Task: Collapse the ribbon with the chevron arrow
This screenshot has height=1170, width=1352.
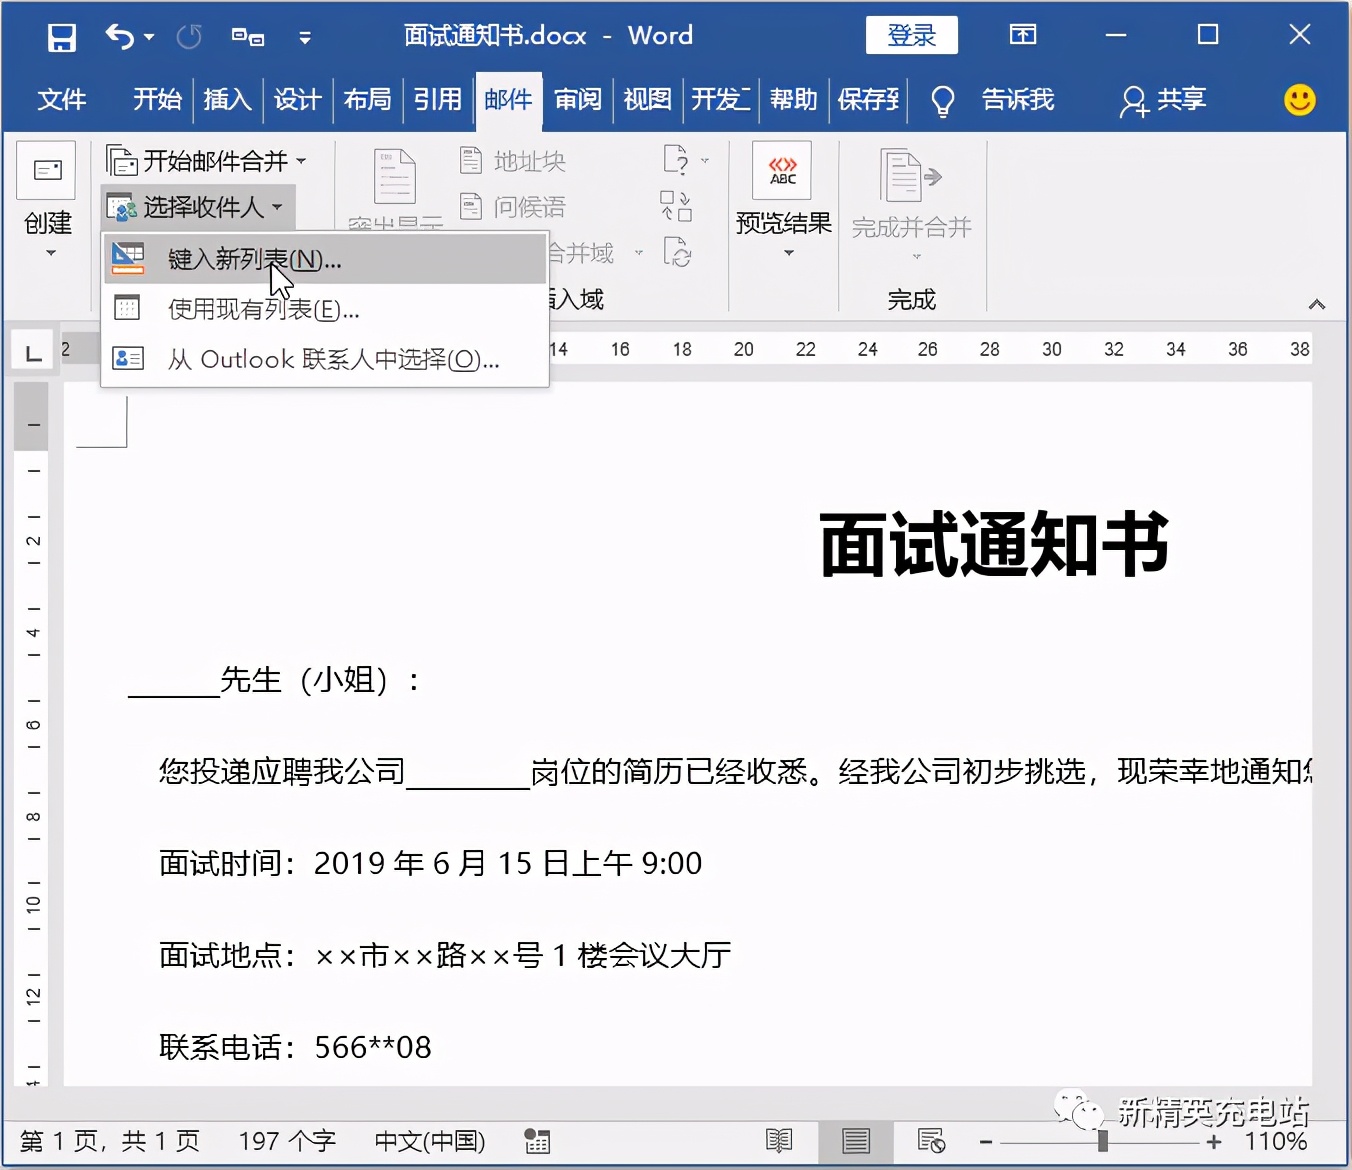Action: click(x=1317, y=304)
